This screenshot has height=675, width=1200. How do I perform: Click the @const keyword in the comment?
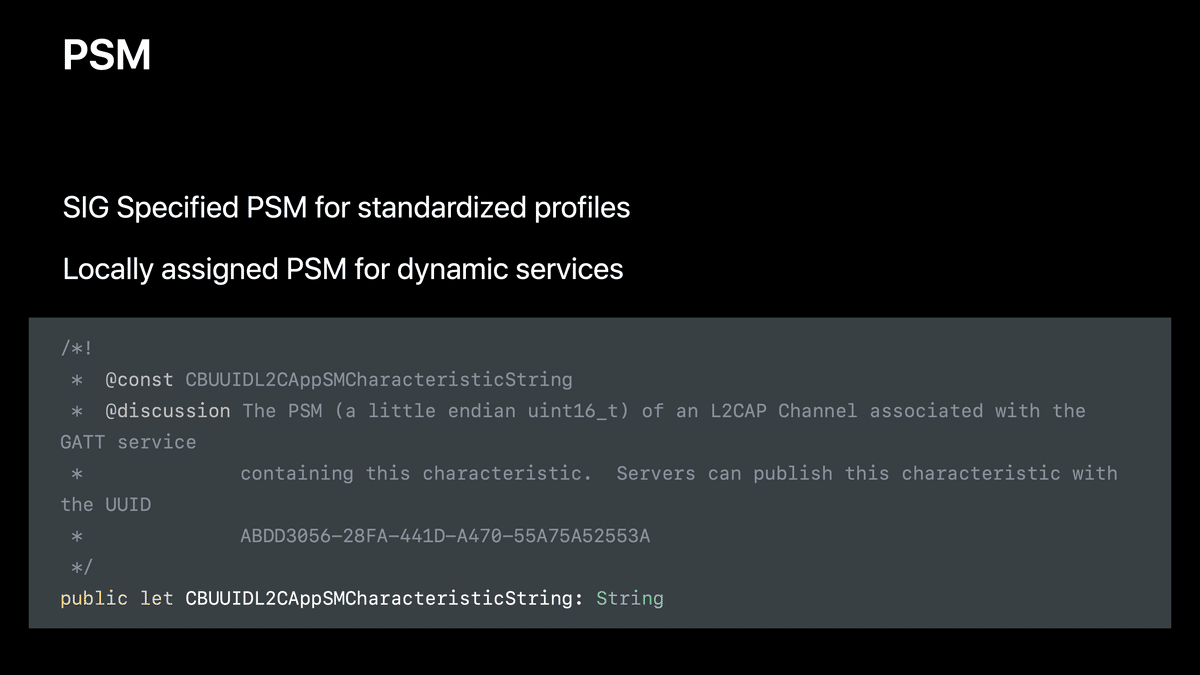[x=139, y=379]
